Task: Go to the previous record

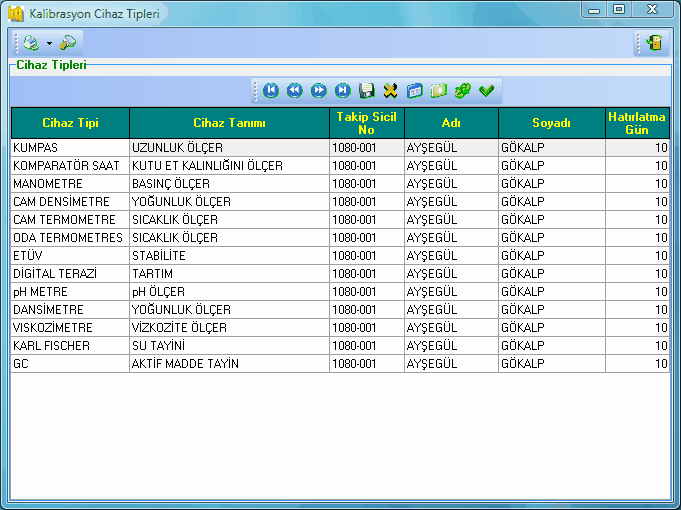Action: pos(295,91)
